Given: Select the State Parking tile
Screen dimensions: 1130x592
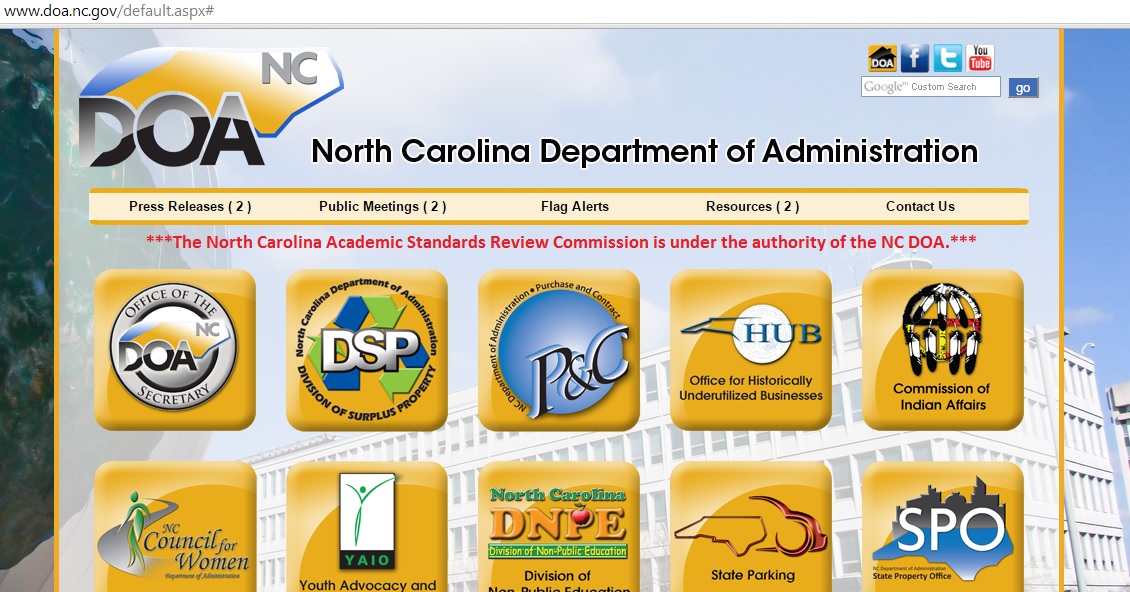Looking at the screenshot, I should click(x=751, y=528).
